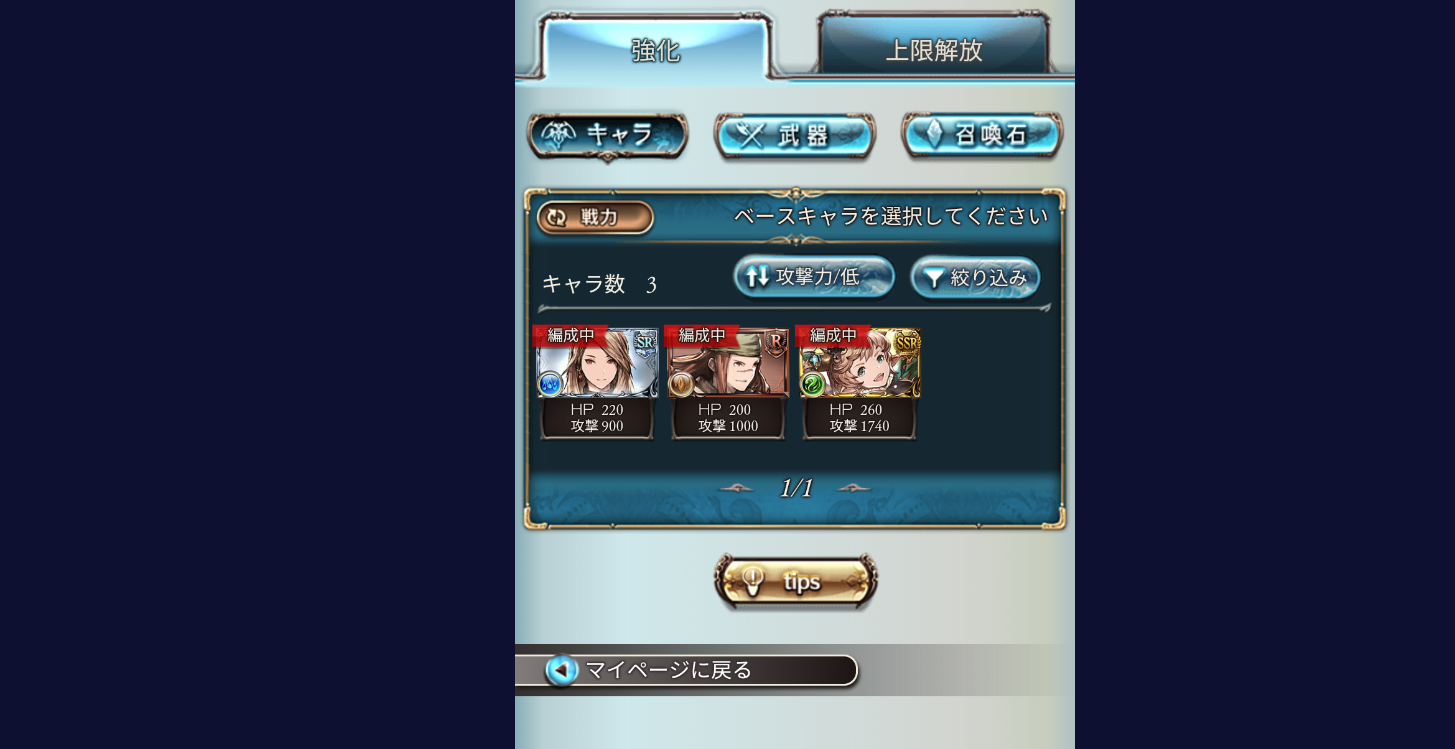The height and width of the screenshot is (749, 1455).
Task: Switch to the 強化 tab
Action: click(x=656, y=48)
